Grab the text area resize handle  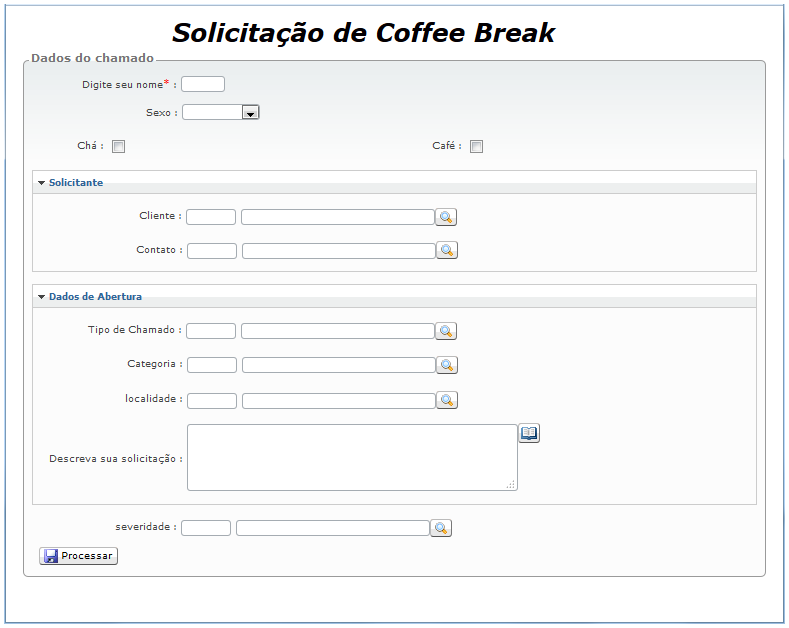[x=511, y=485]
